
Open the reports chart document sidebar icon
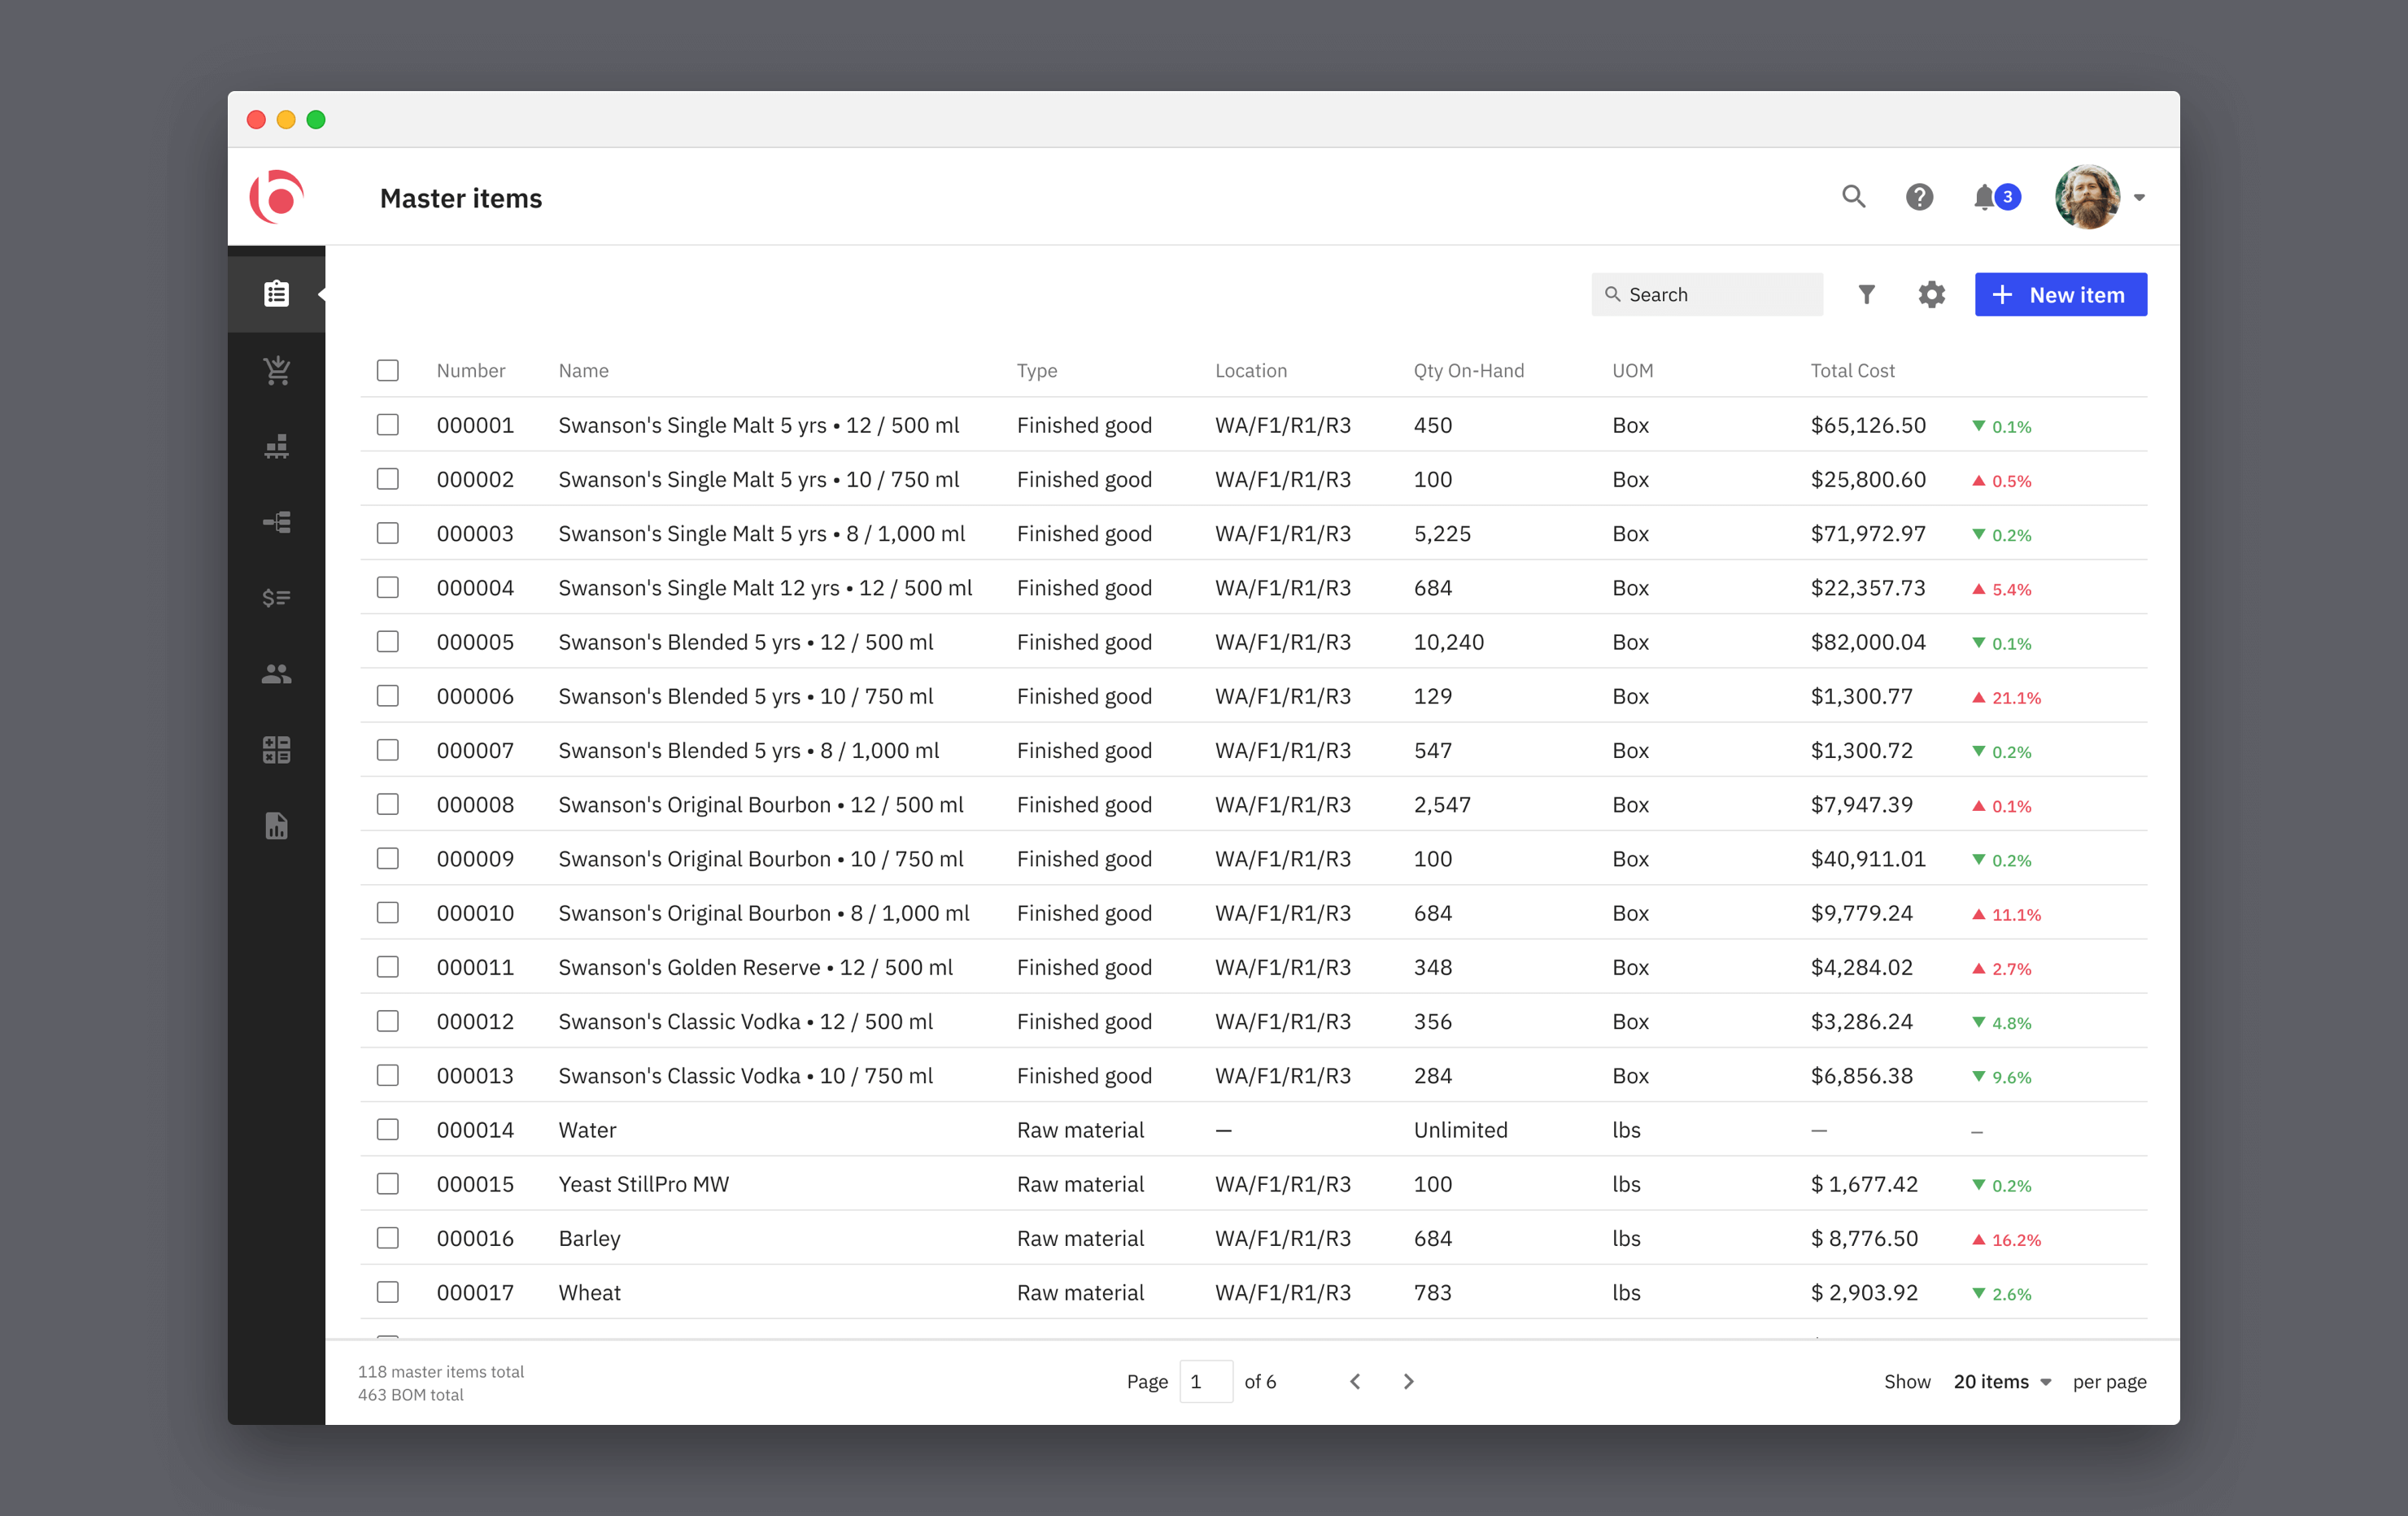[x=276, y=826]
